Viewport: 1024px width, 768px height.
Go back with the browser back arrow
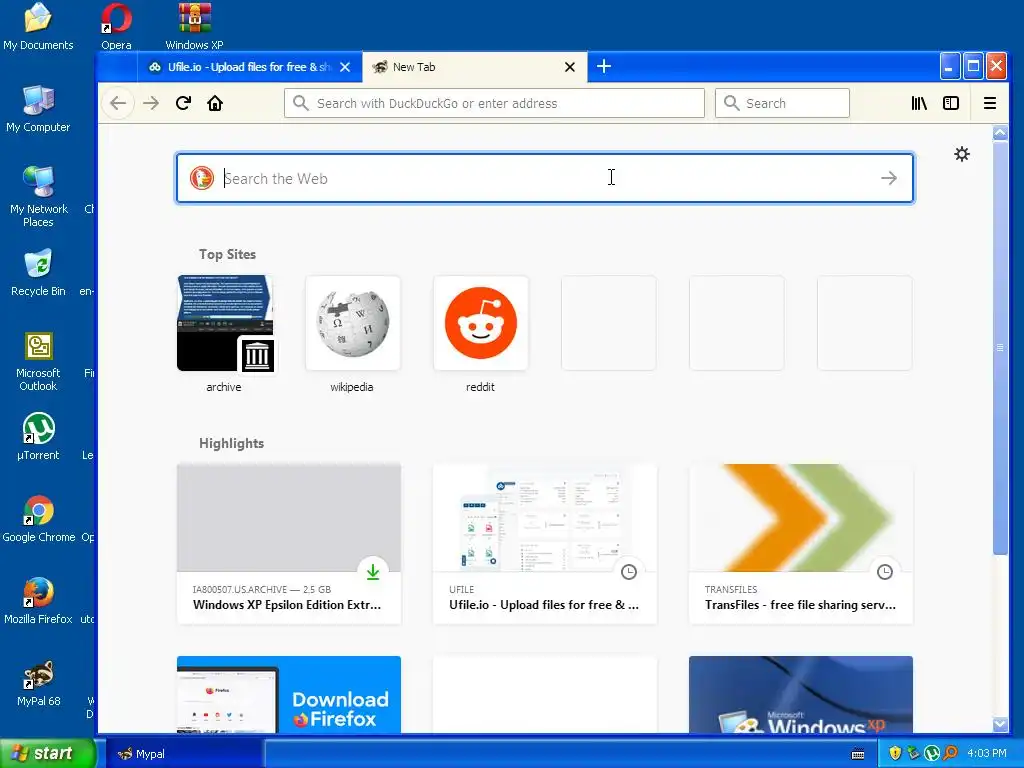[118, 103]
